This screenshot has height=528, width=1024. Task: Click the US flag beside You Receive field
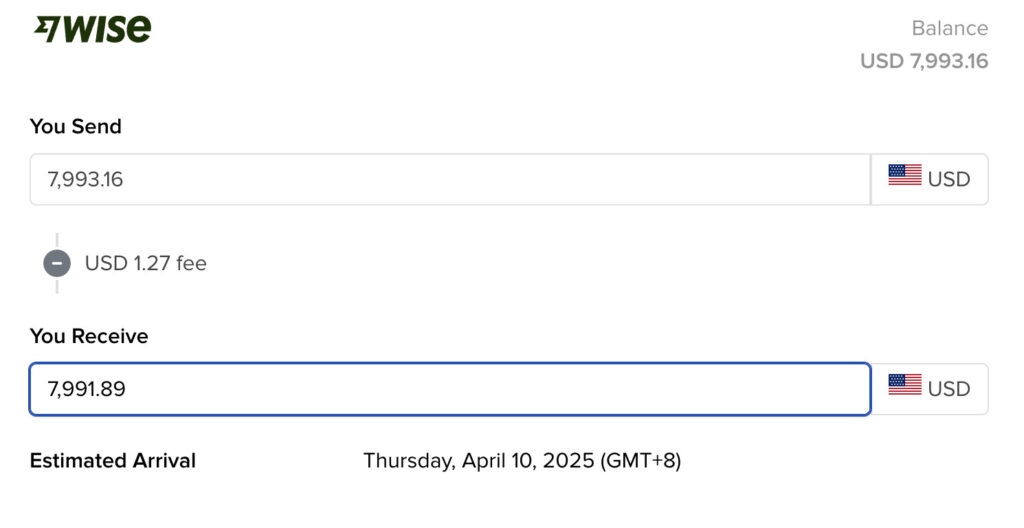pos(904,385)
